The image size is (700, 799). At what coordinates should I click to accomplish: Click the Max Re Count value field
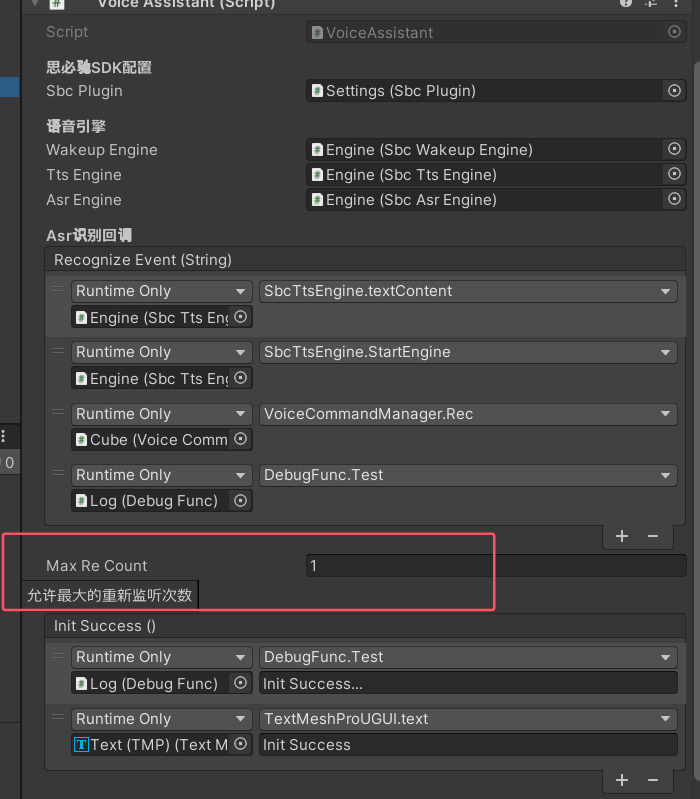[x=496, y=566]
